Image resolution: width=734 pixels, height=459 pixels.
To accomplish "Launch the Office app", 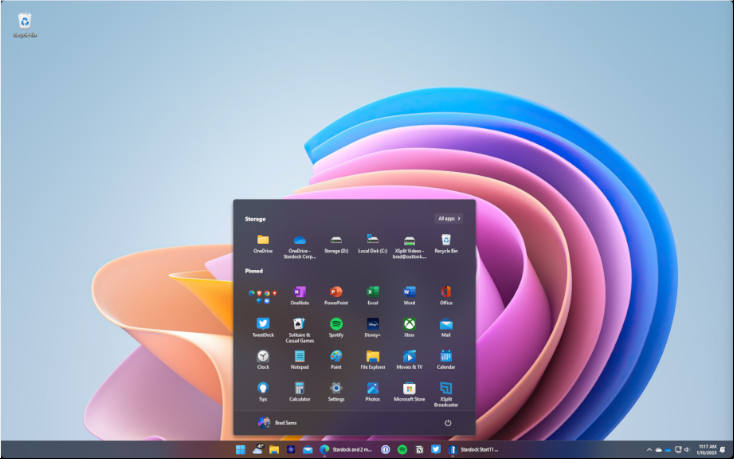I will 446,296.
